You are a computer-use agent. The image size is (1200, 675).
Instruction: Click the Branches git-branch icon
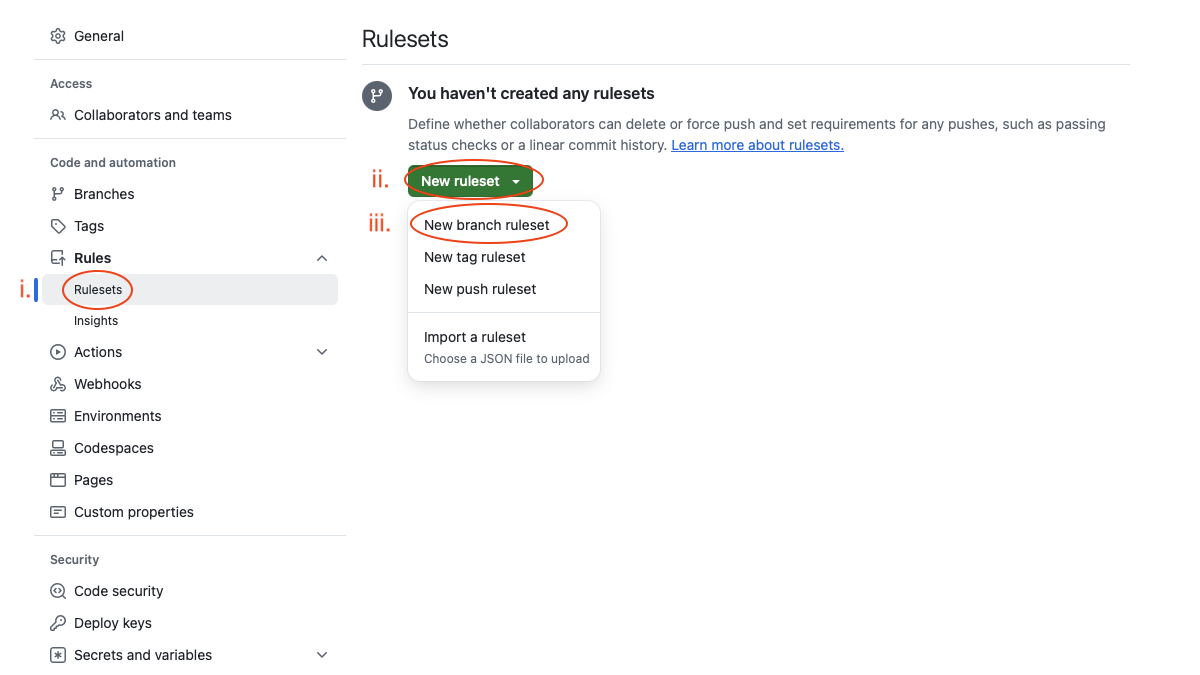click(x=58, y=194)
